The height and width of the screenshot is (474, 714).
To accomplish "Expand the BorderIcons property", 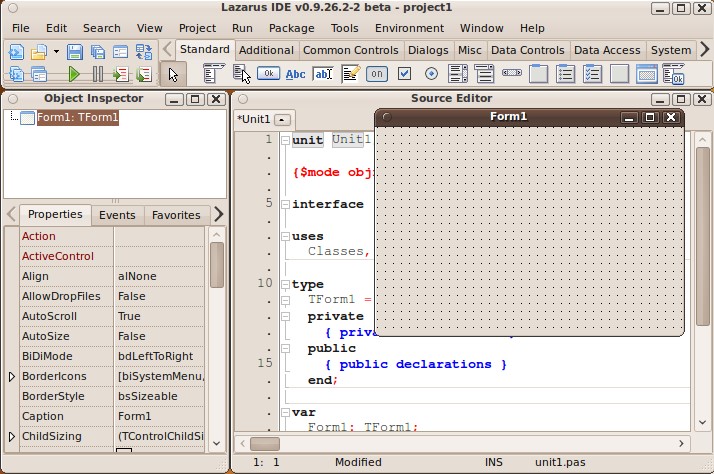I will tap(12, 377).
